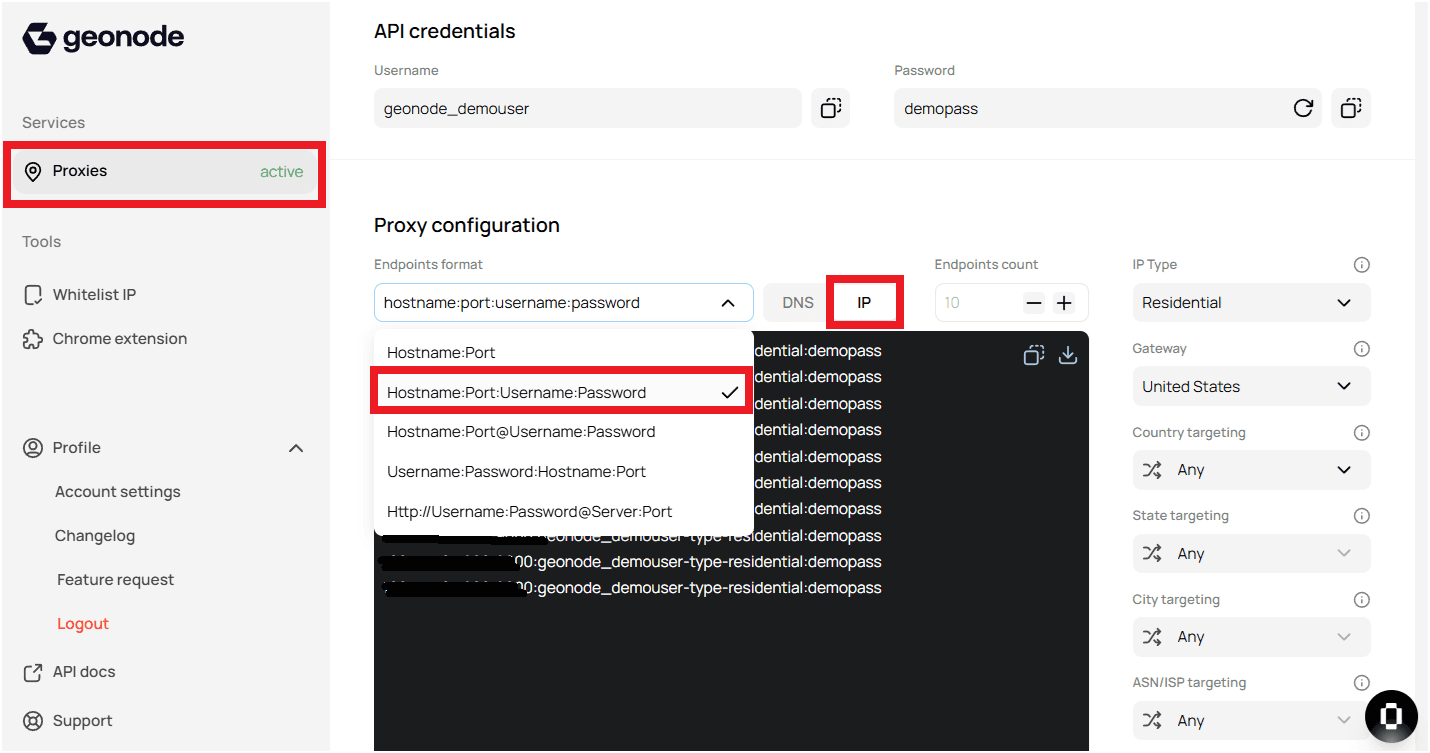Select Hostname:Port@Username:Password format

[521, 431]
